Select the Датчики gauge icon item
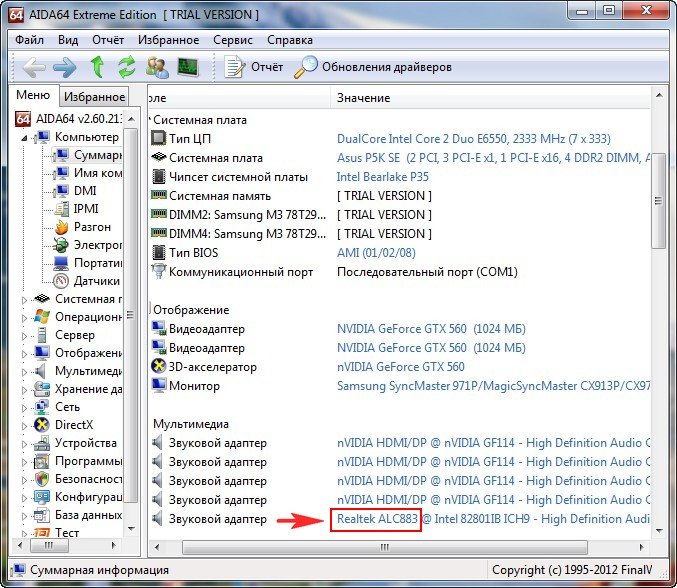The width and height of the screenshot is (677, 588). point(61,281)
